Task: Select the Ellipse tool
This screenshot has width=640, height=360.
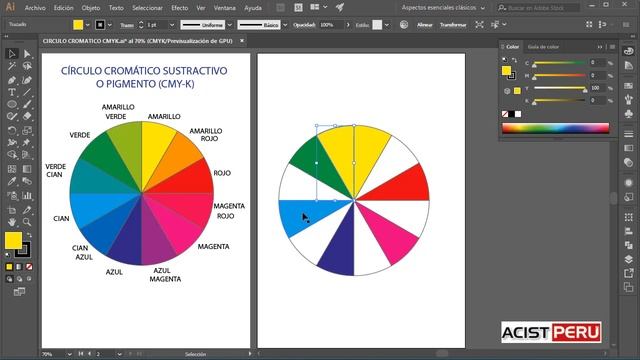Action: (12, 104)
